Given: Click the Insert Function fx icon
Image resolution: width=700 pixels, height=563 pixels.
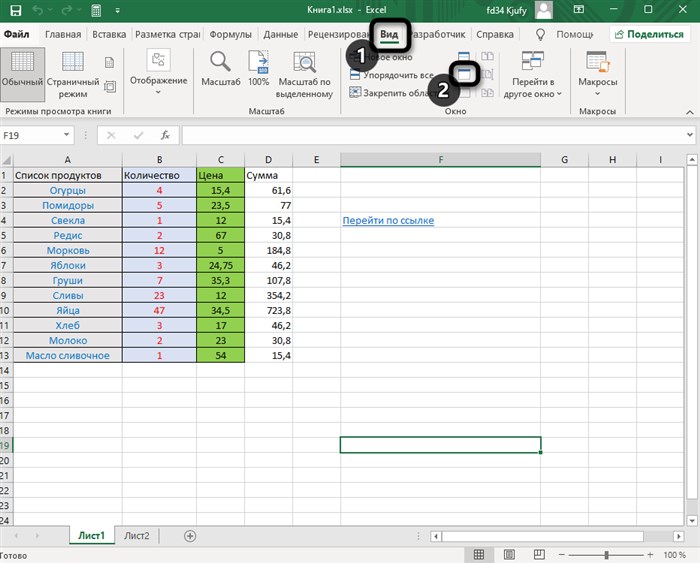Looking at the screenshot, I should coord(165,135).
